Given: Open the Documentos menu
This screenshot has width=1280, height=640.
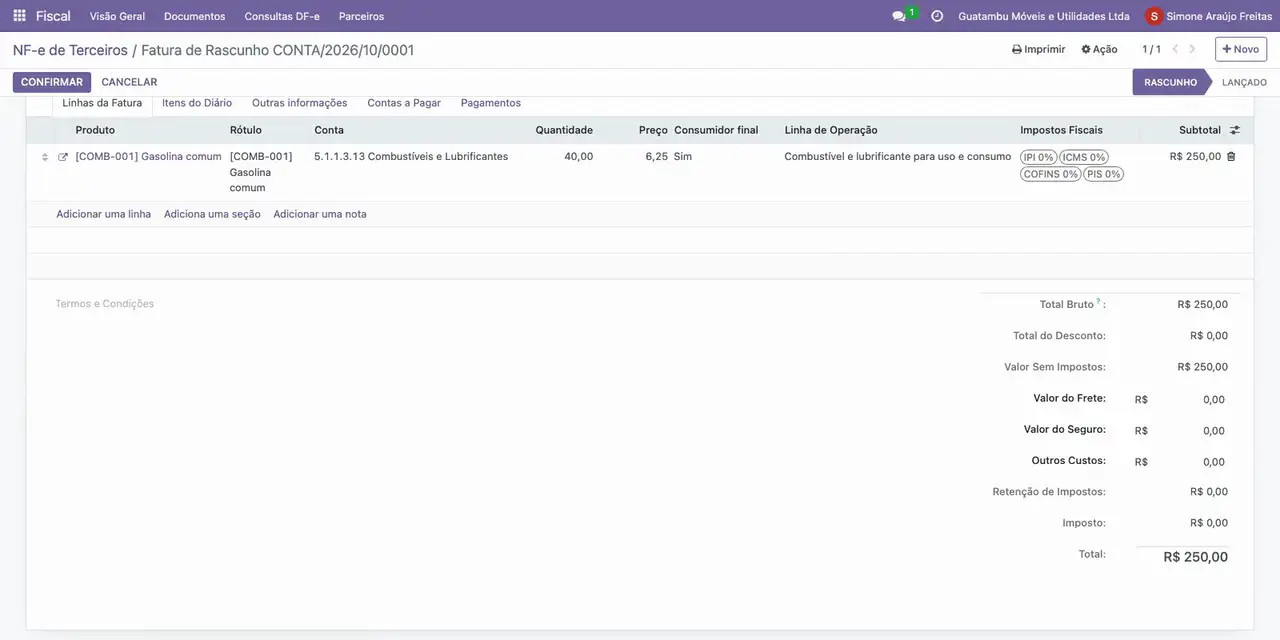Looking at the screenshot, I should [x=195, y=16].
